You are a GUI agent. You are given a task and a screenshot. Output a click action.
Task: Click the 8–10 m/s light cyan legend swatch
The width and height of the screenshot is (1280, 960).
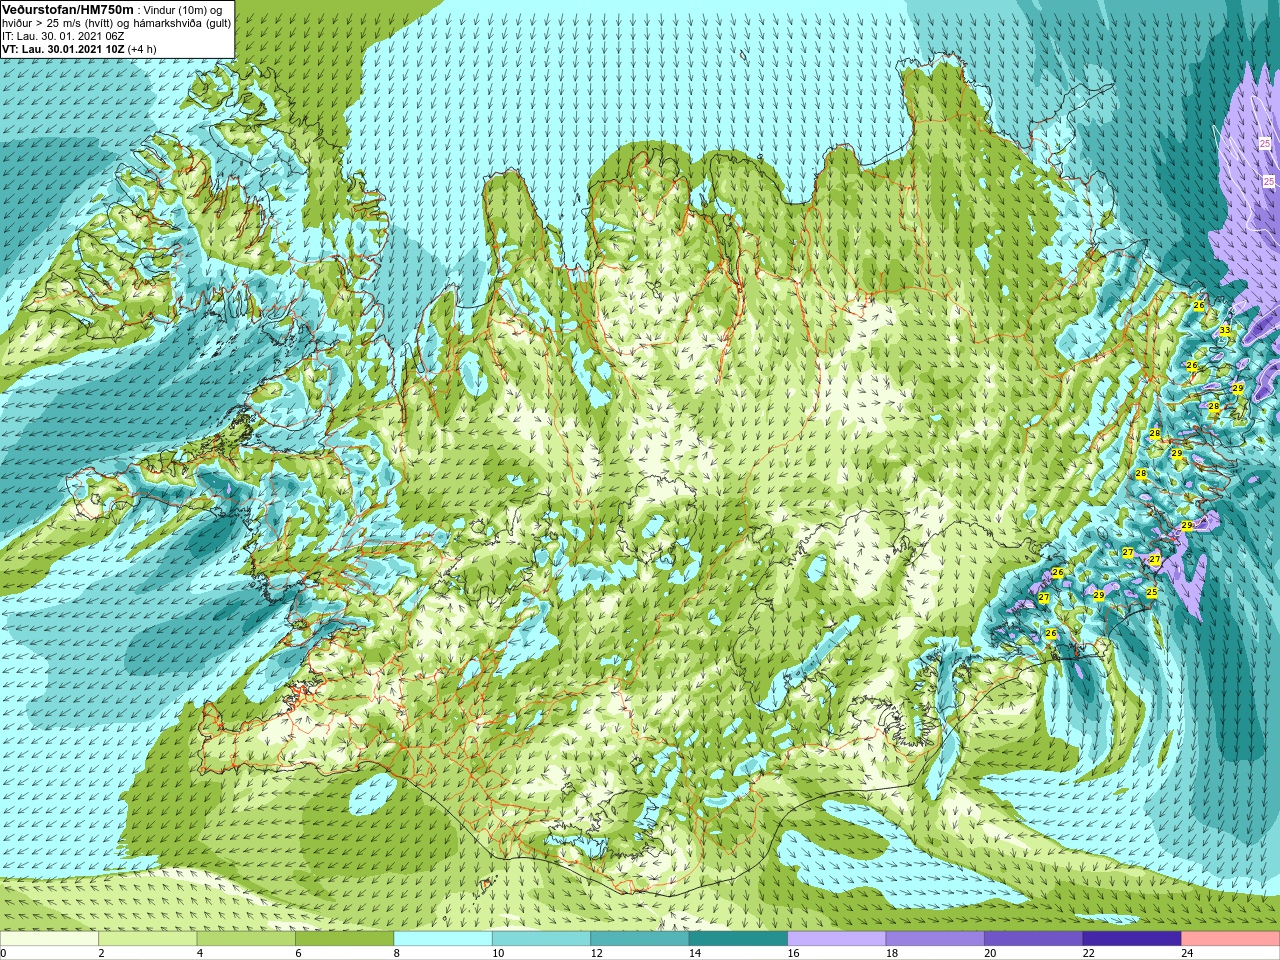click(x=443, y=939)
